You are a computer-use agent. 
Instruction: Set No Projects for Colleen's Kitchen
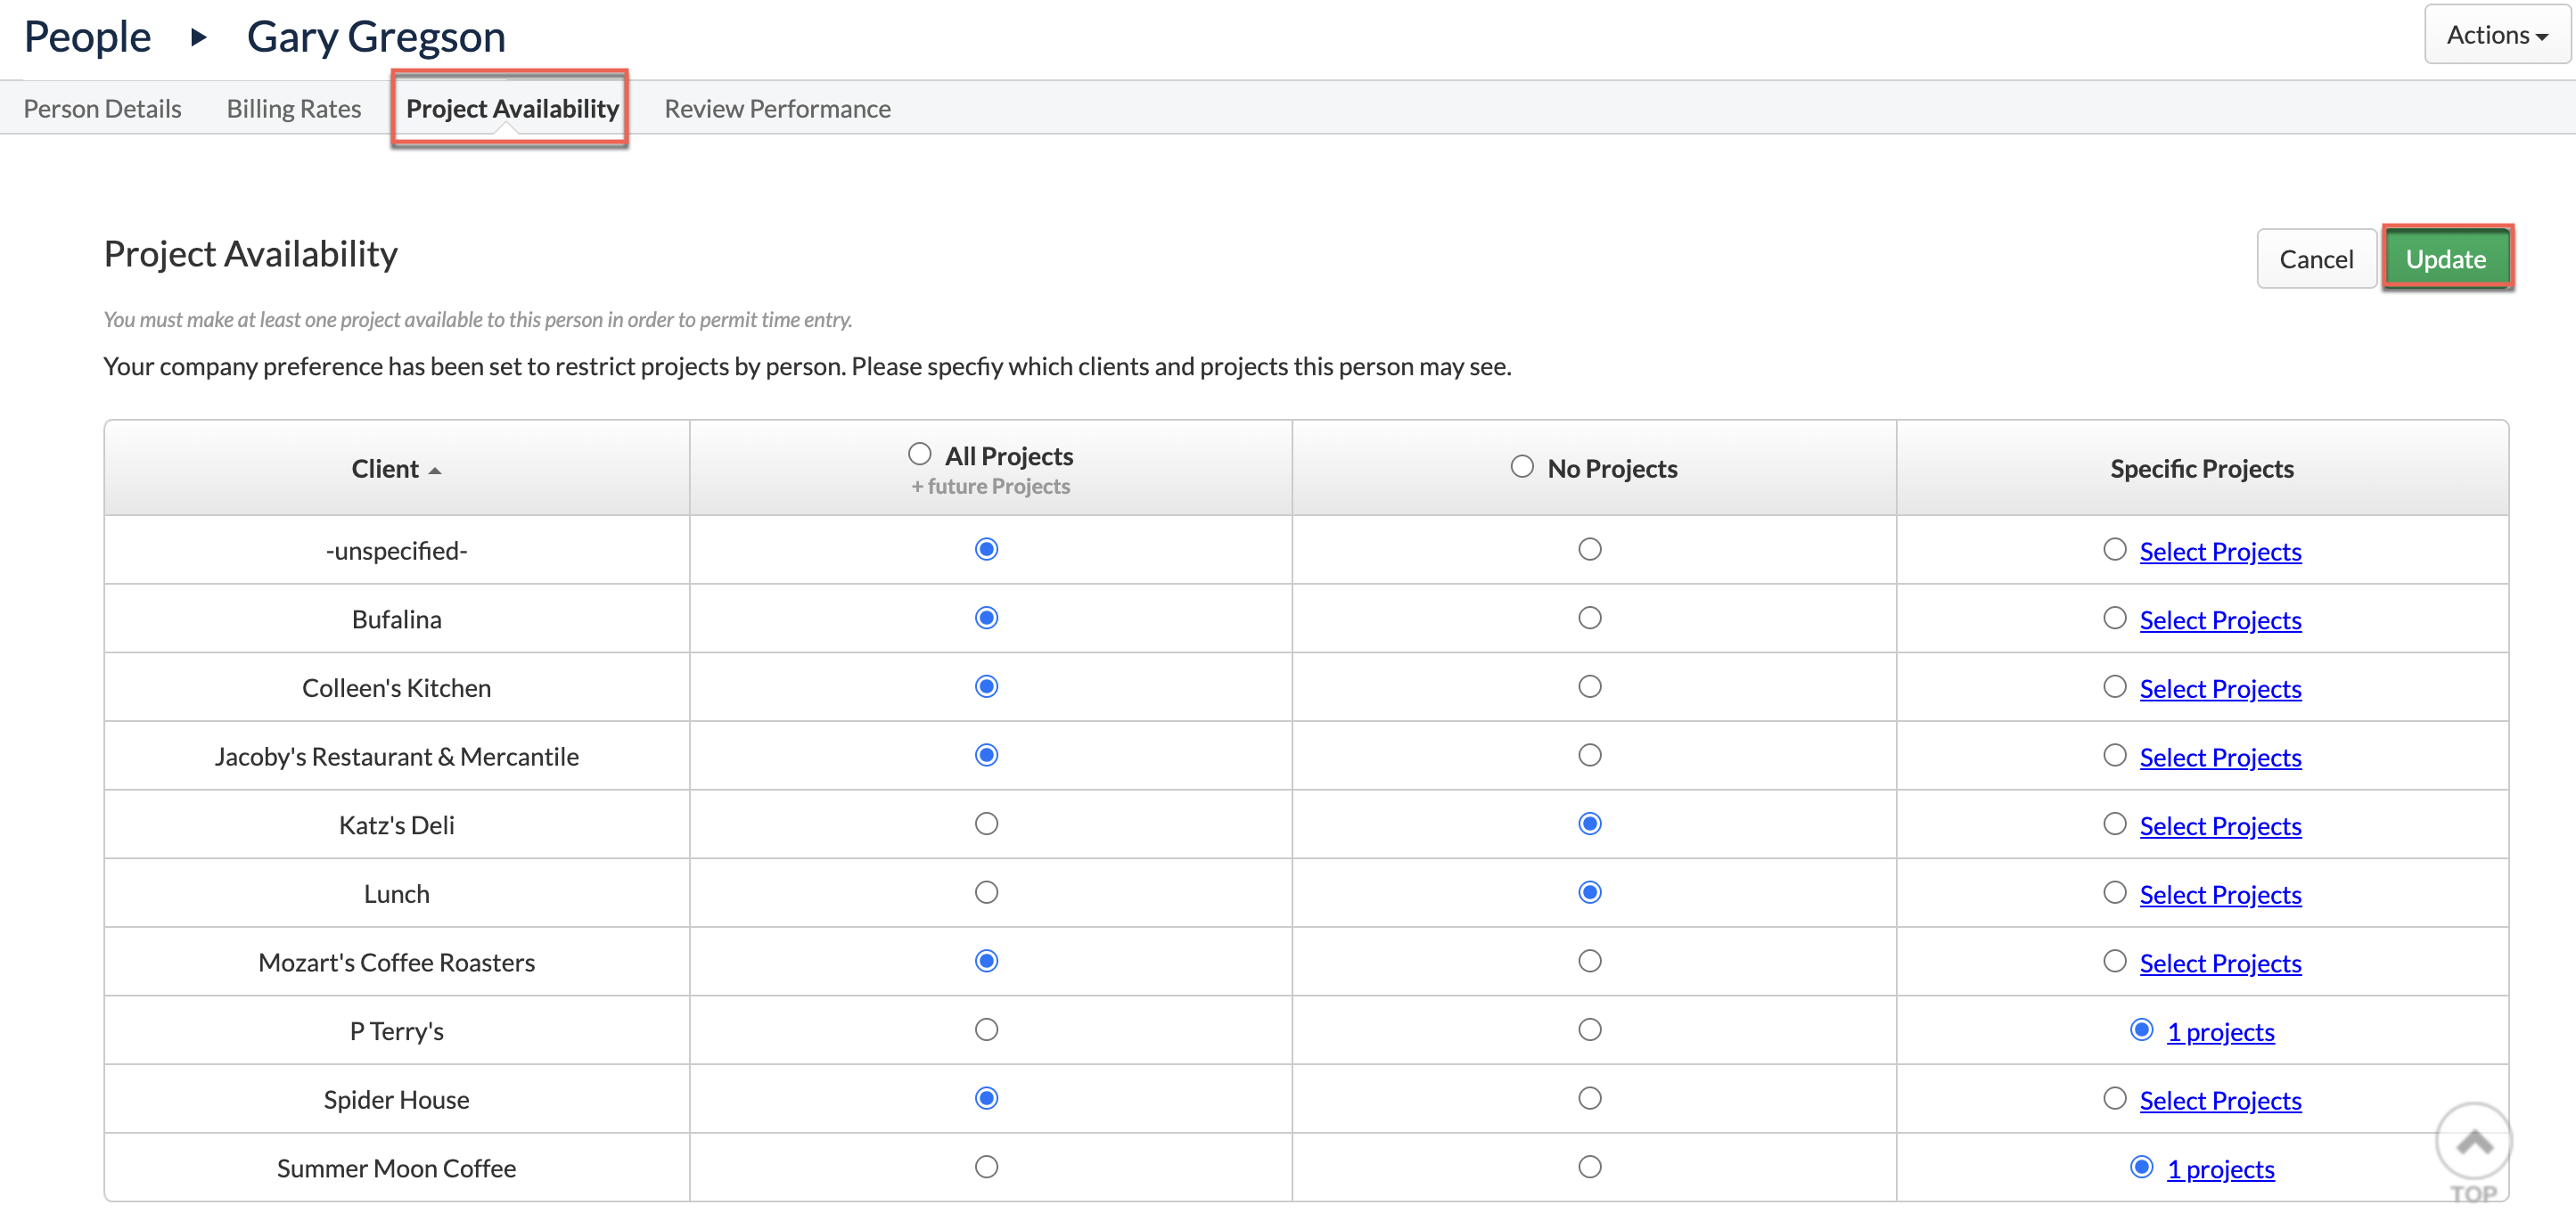coord(1589,686)
